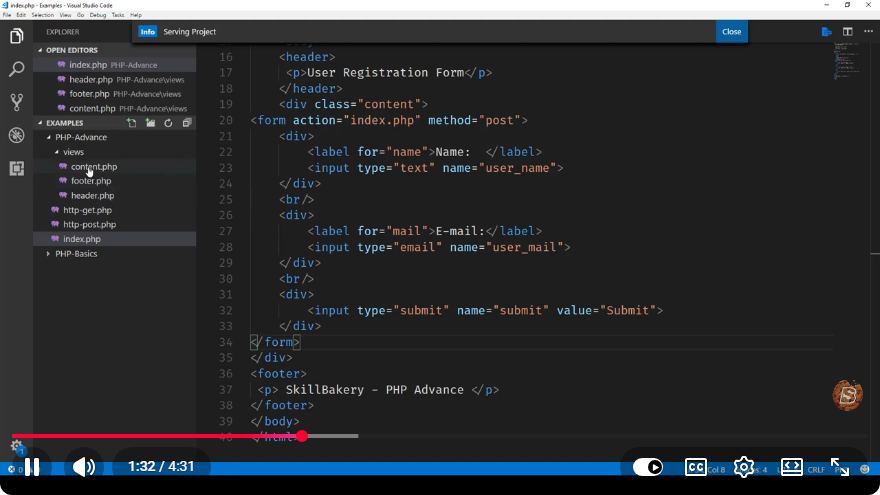The width and height of the screenshot is (880, 495).
Task: Open the Selection menu
Action: [43, 15]
